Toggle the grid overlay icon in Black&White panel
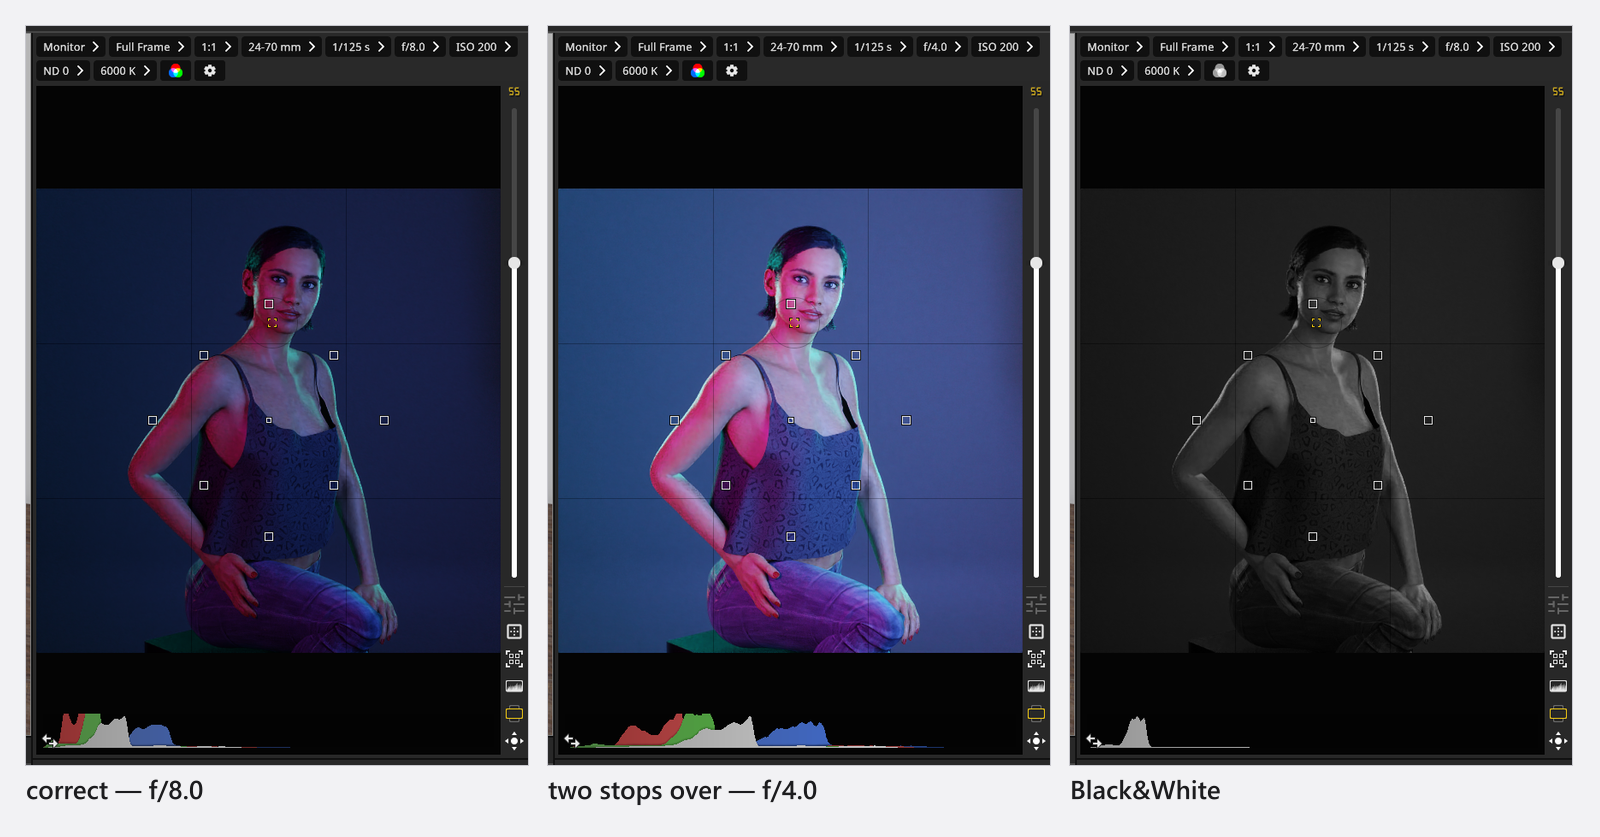The width and height of the screenshot is (1600, 837). 1558,632
